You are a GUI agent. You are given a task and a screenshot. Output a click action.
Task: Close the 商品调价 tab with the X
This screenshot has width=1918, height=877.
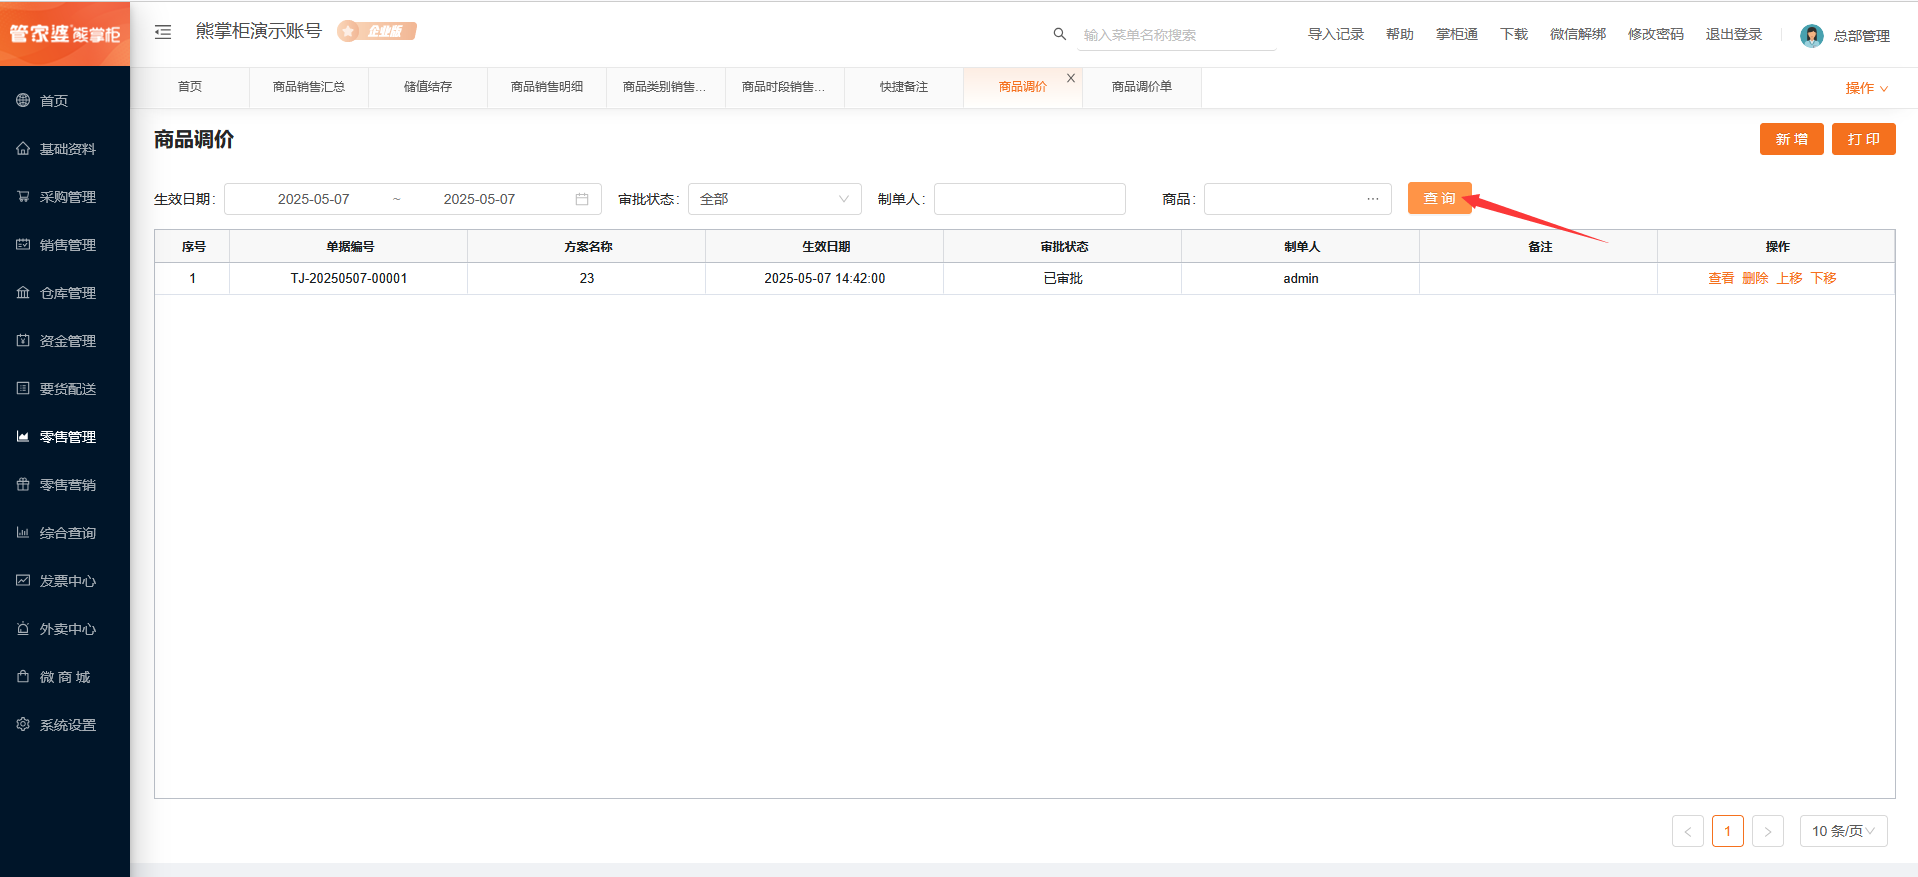tap(1071, 78)
